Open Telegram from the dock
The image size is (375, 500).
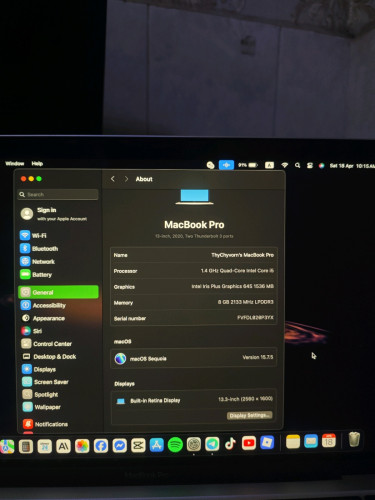click(x=212, y=444)
